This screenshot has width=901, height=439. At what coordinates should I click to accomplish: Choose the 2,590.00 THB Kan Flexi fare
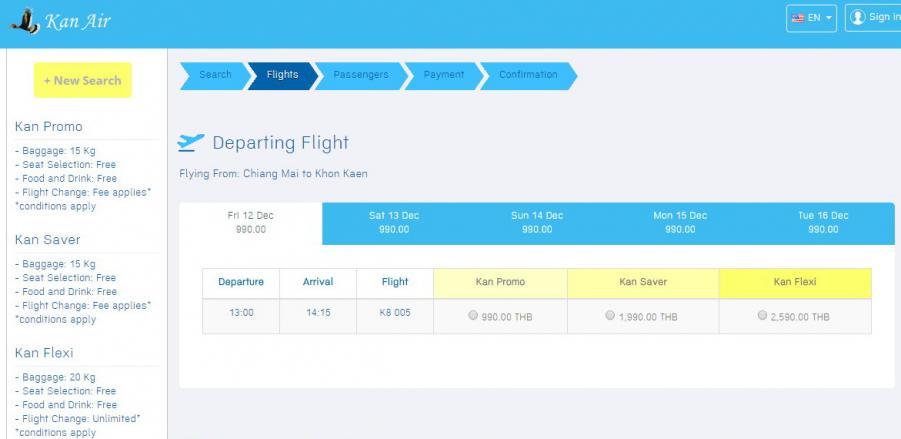tap(763, 316)
